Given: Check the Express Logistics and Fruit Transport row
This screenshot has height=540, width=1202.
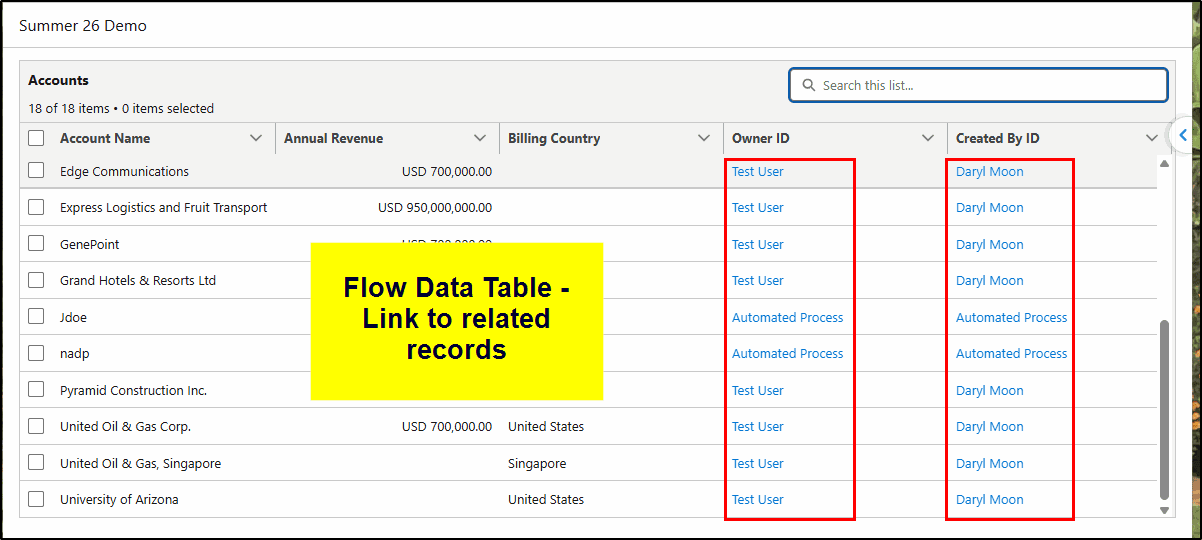Looking at the screenshot, I should tap(36, 207).
